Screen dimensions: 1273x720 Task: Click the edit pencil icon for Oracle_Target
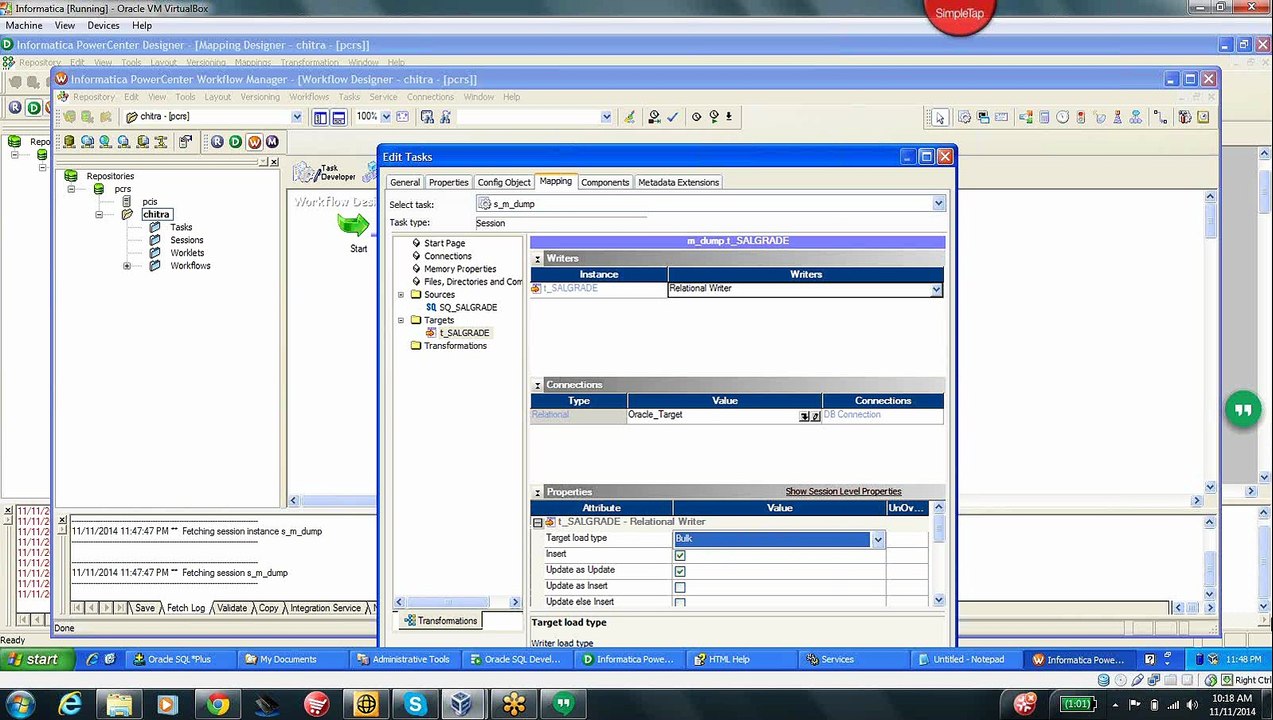(815, 416)
